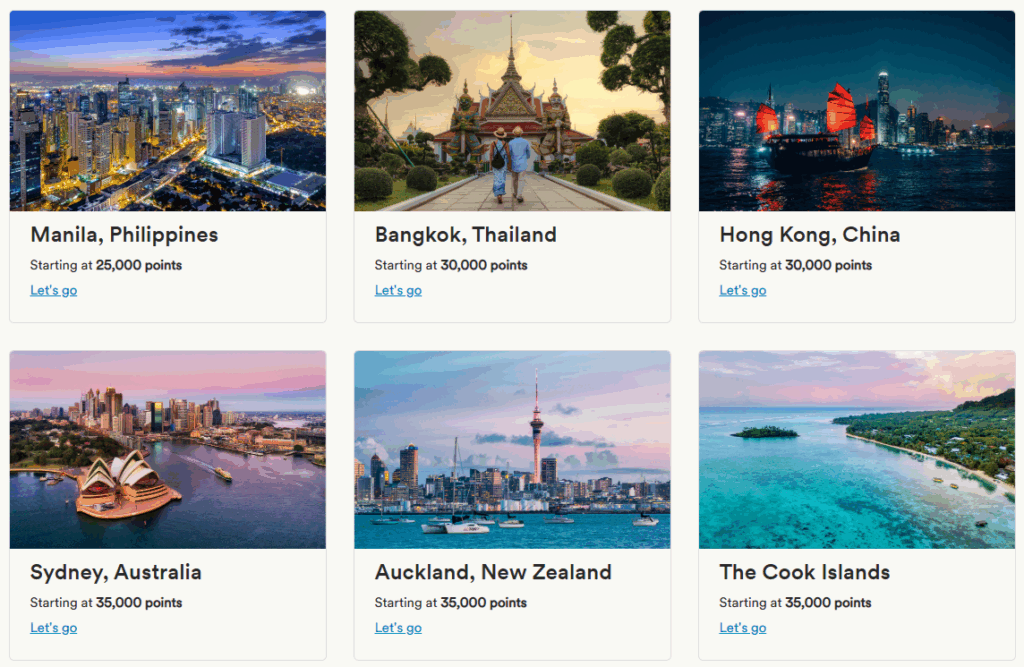Open the Let's go link for Bangkok, Thailand

coord(398,290)
